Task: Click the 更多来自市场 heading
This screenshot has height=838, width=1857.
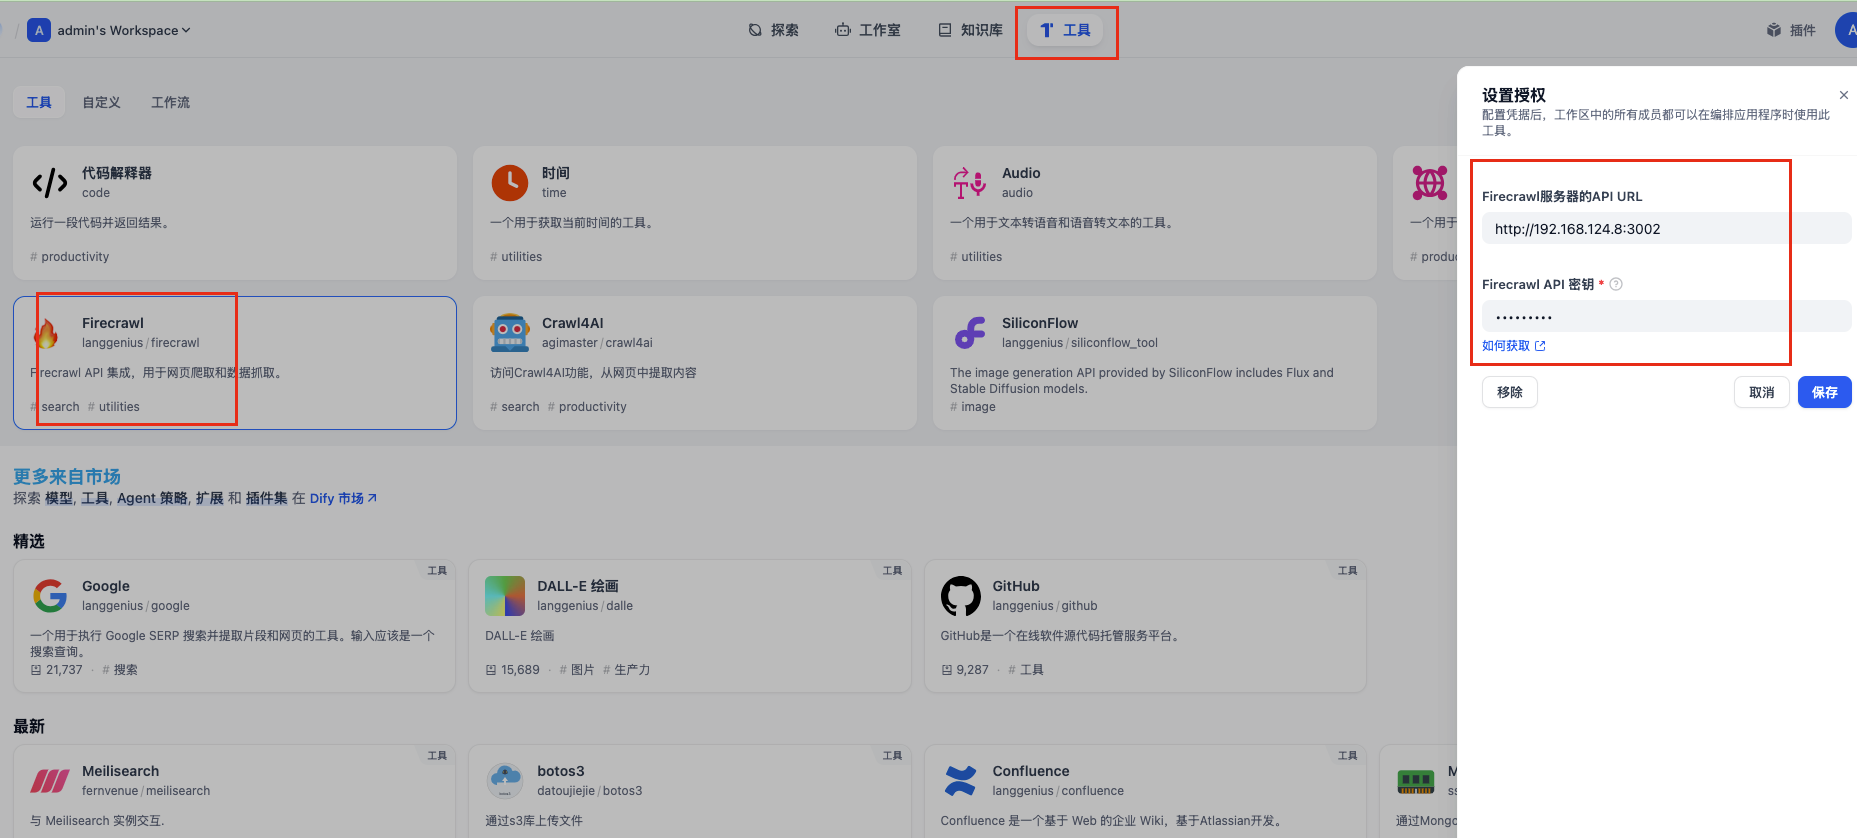Action: click(67, 476)
